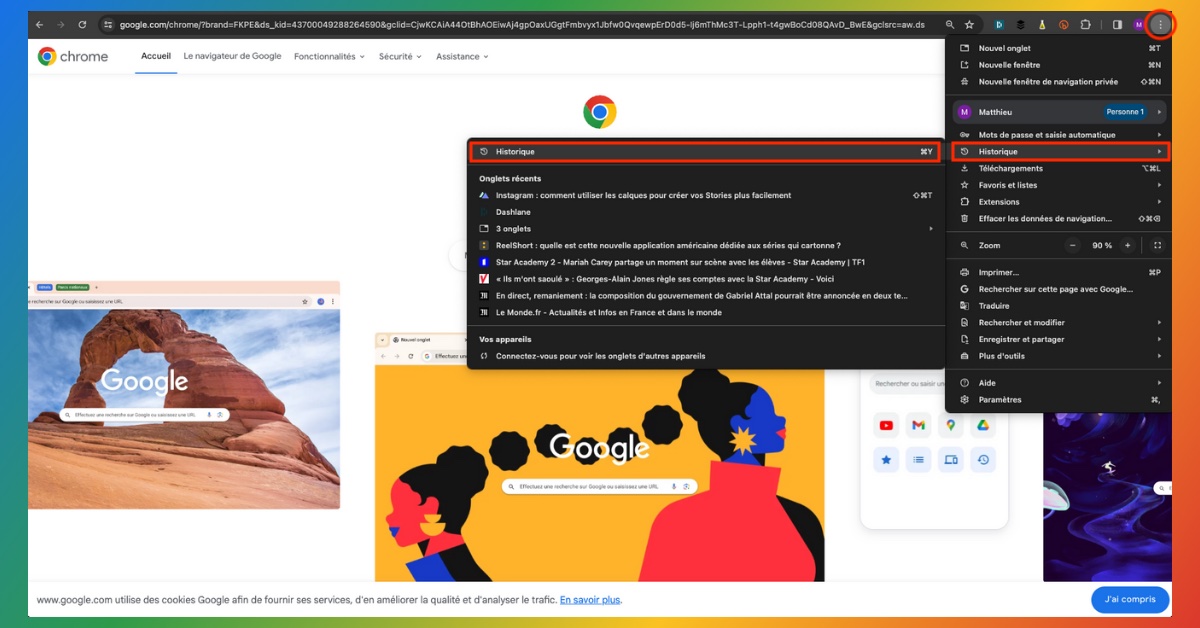Click the magnifier zoom icon in address bar
The width and height of the screenshot is (1200, 628).
click(950, 24)
